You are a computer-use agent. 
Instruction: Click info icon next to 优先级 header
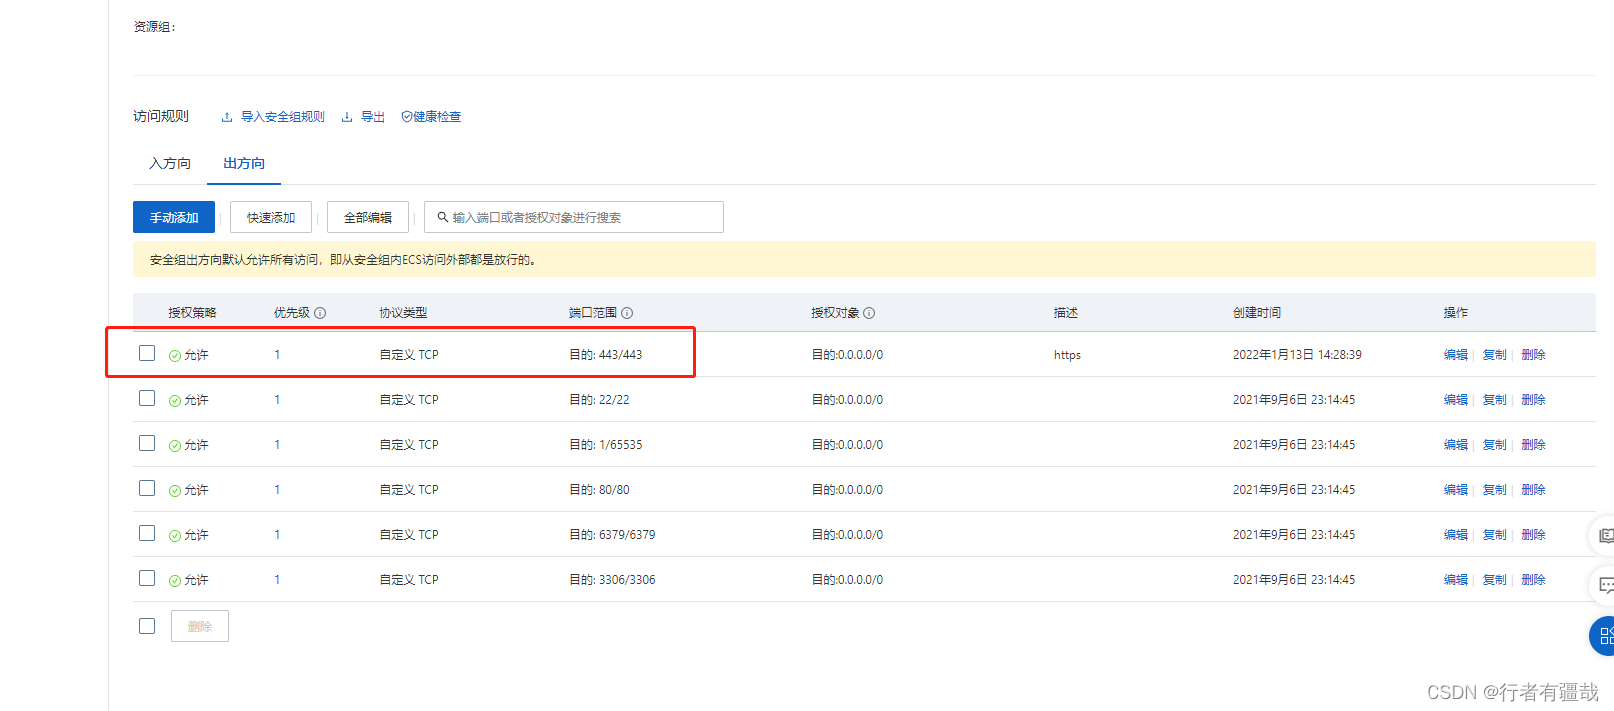click(x=320, y=313)
